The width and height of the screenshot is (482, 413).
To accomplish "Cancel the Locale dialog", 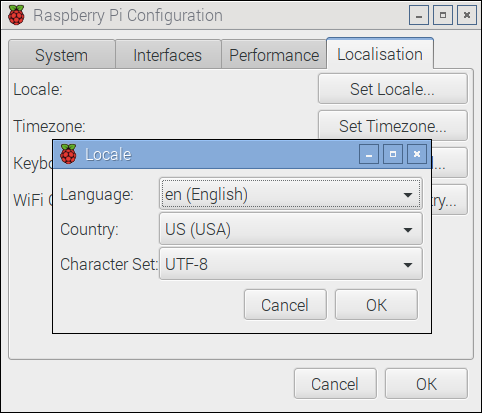I will (x=285, y=305).
